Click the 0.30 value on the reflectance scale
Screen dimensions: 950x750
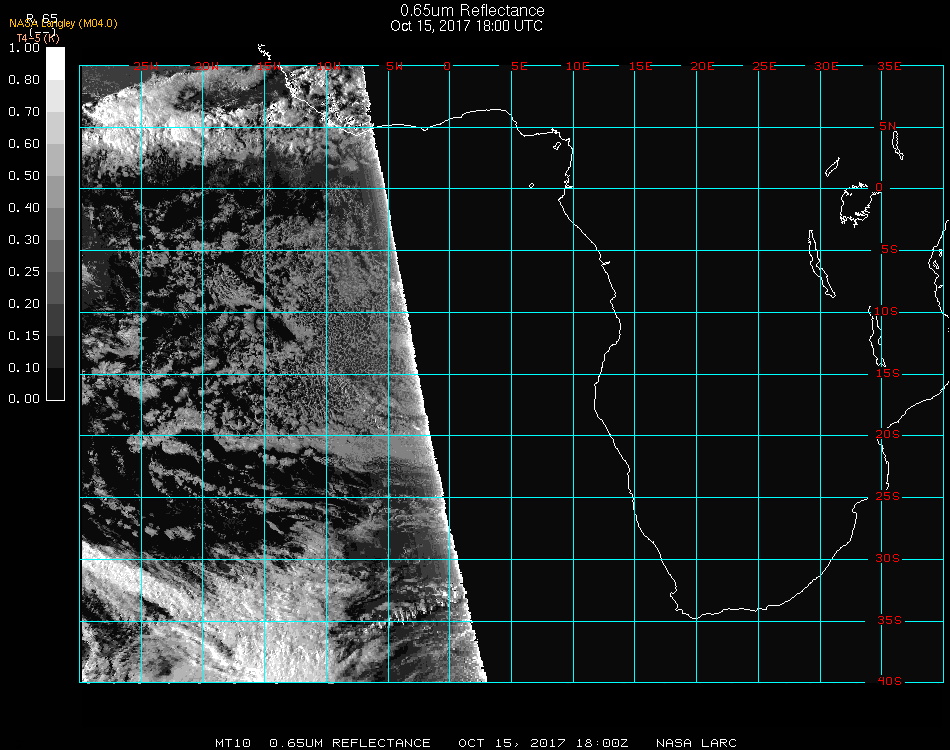[24, 240]
